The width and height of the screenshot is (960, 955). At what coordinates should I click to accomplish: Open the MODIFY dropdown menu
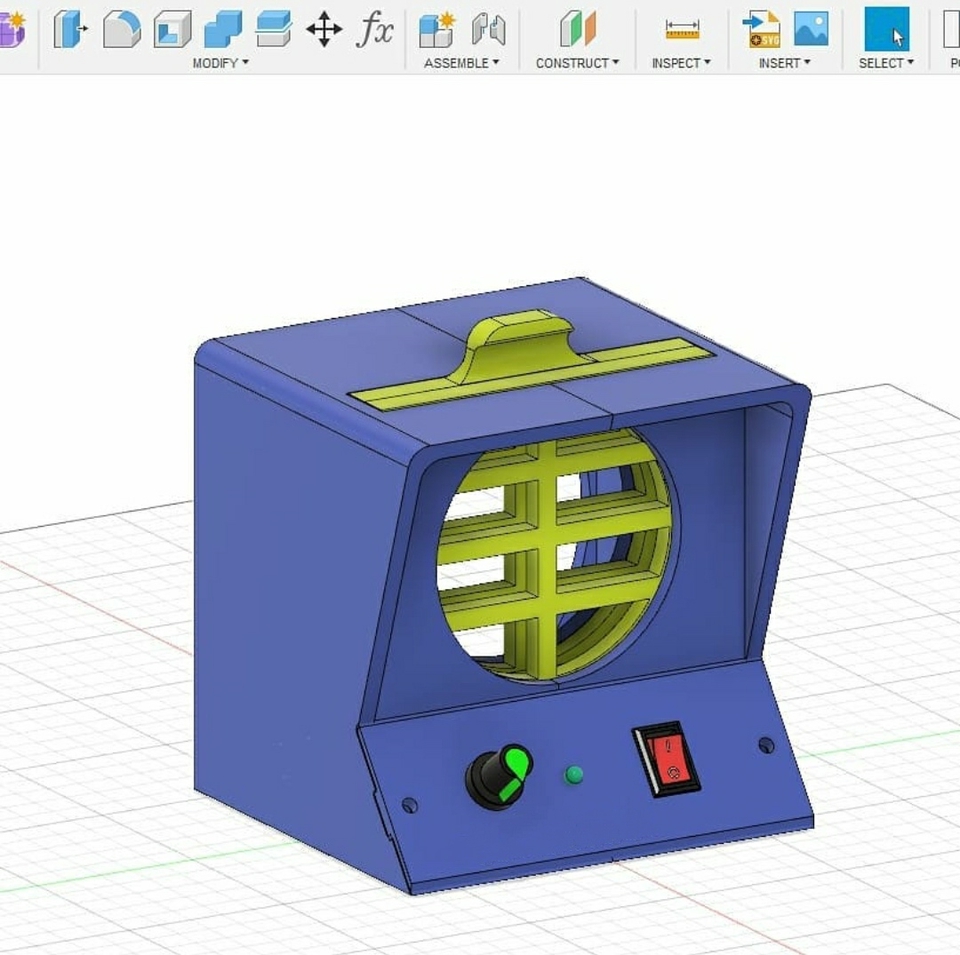[x=220, y=63]
